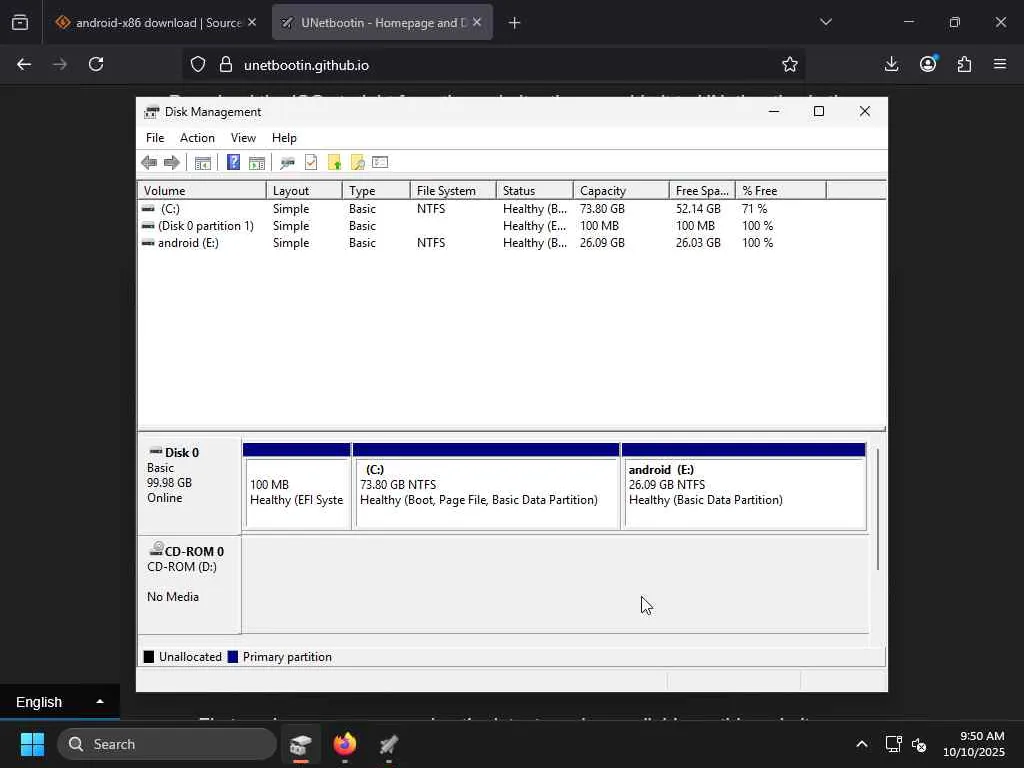1024x768 pixels.
Task: Click the taskbar Search box
Action: (167, 744)
